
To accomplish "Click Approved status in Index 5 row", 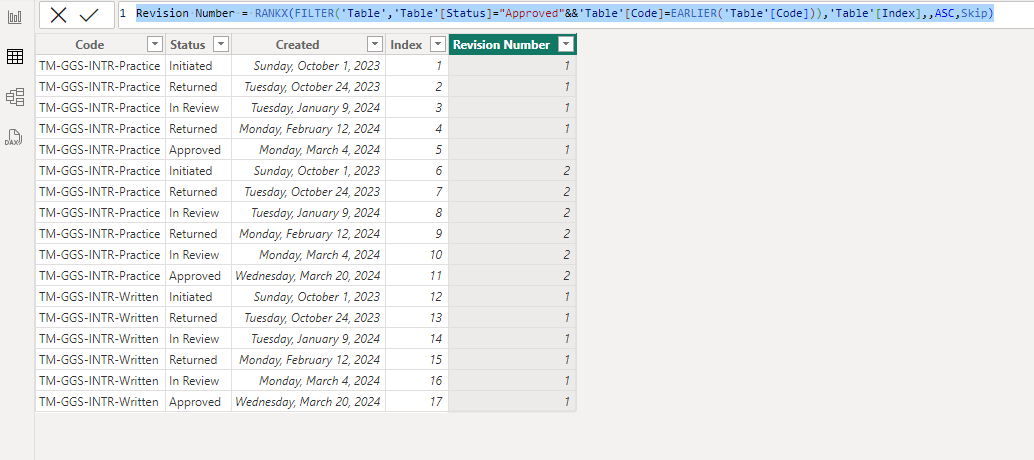I will (198, 150).
